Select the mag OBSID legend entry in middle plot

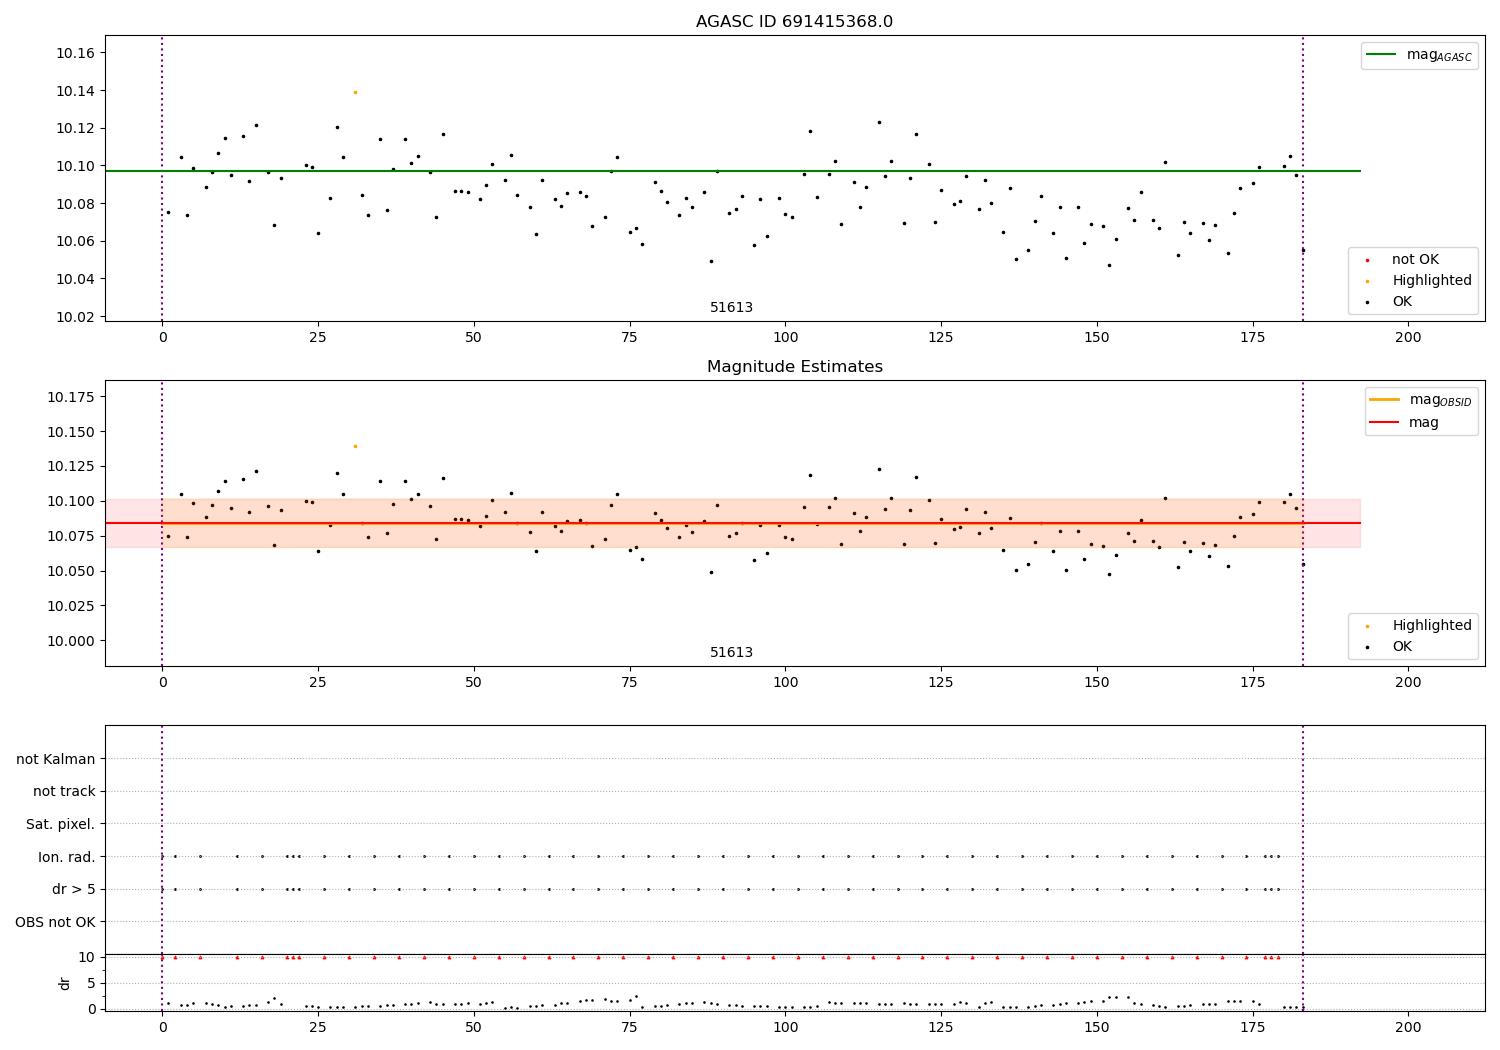[x=1421, y=400]
